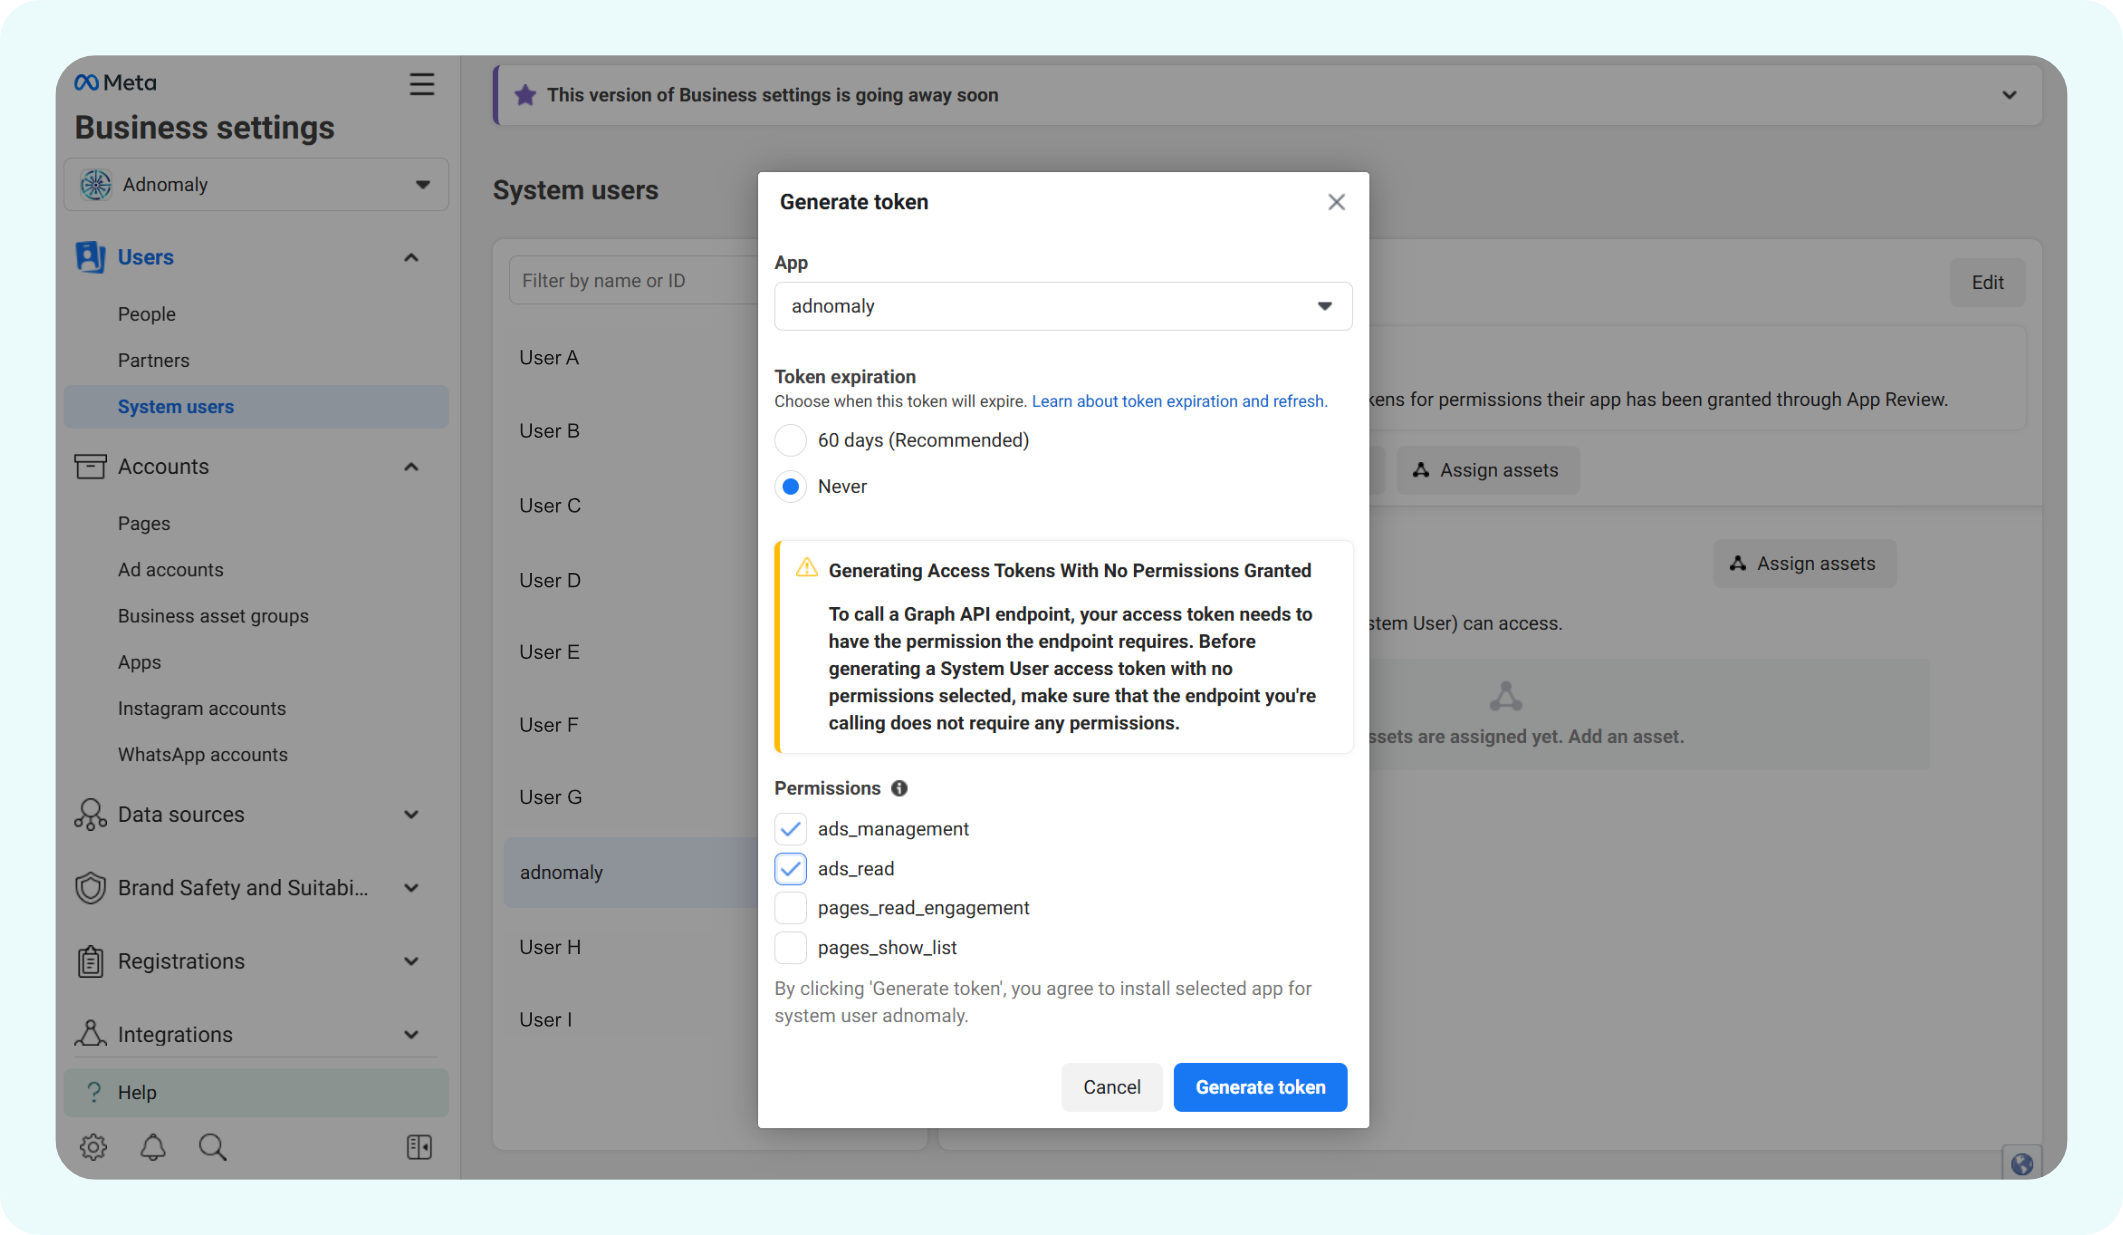Select the 60 days (Recommended) option
The image size is (2123, 1235).
(x=790, y=440)
